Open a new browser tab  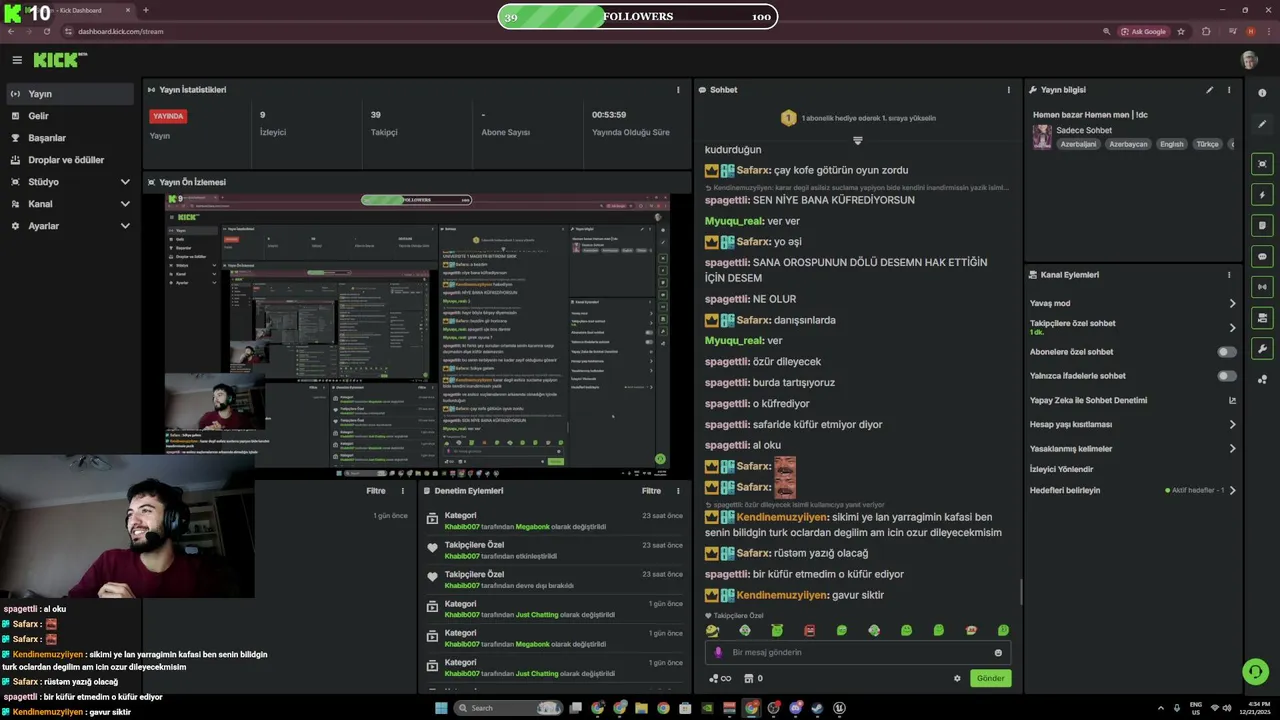(x=146, y=10)
